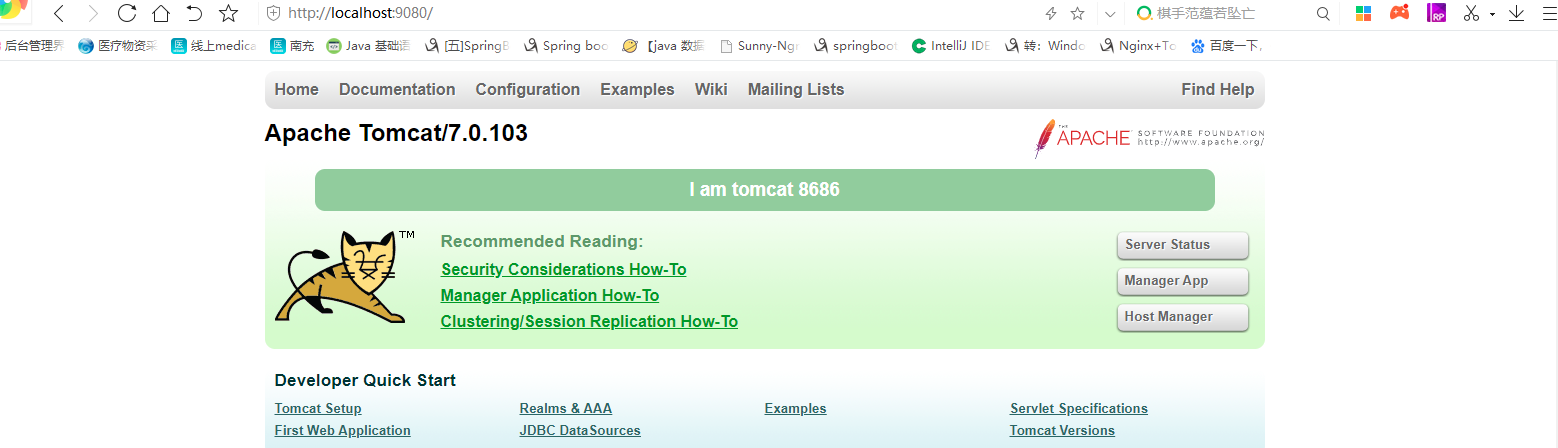Open the Nginx+To bookmark
The width and height of the screenshot is (1558, 448).
pyautogui.click(x=1138, y=46)
